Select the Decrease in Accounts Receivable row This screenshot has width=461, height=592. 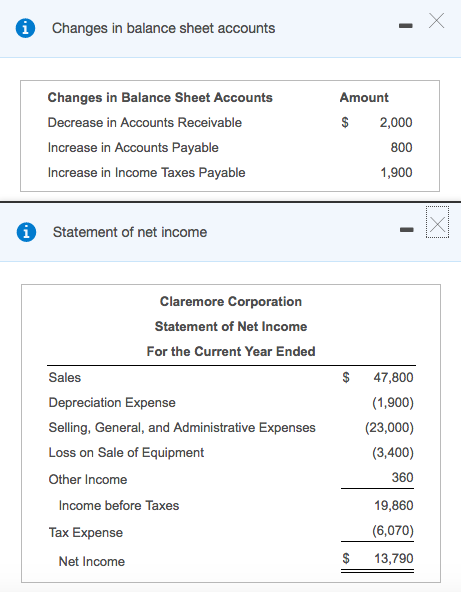[230, 123]
